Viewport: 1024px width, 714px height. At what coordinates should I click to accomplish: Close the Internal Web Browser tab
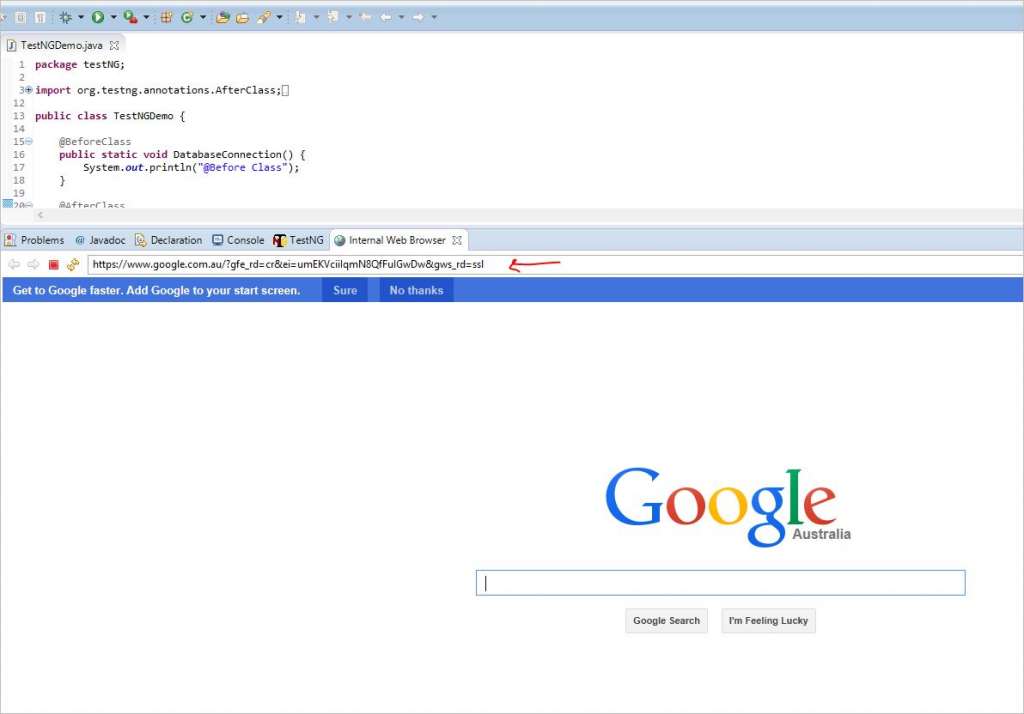point(457,240)
